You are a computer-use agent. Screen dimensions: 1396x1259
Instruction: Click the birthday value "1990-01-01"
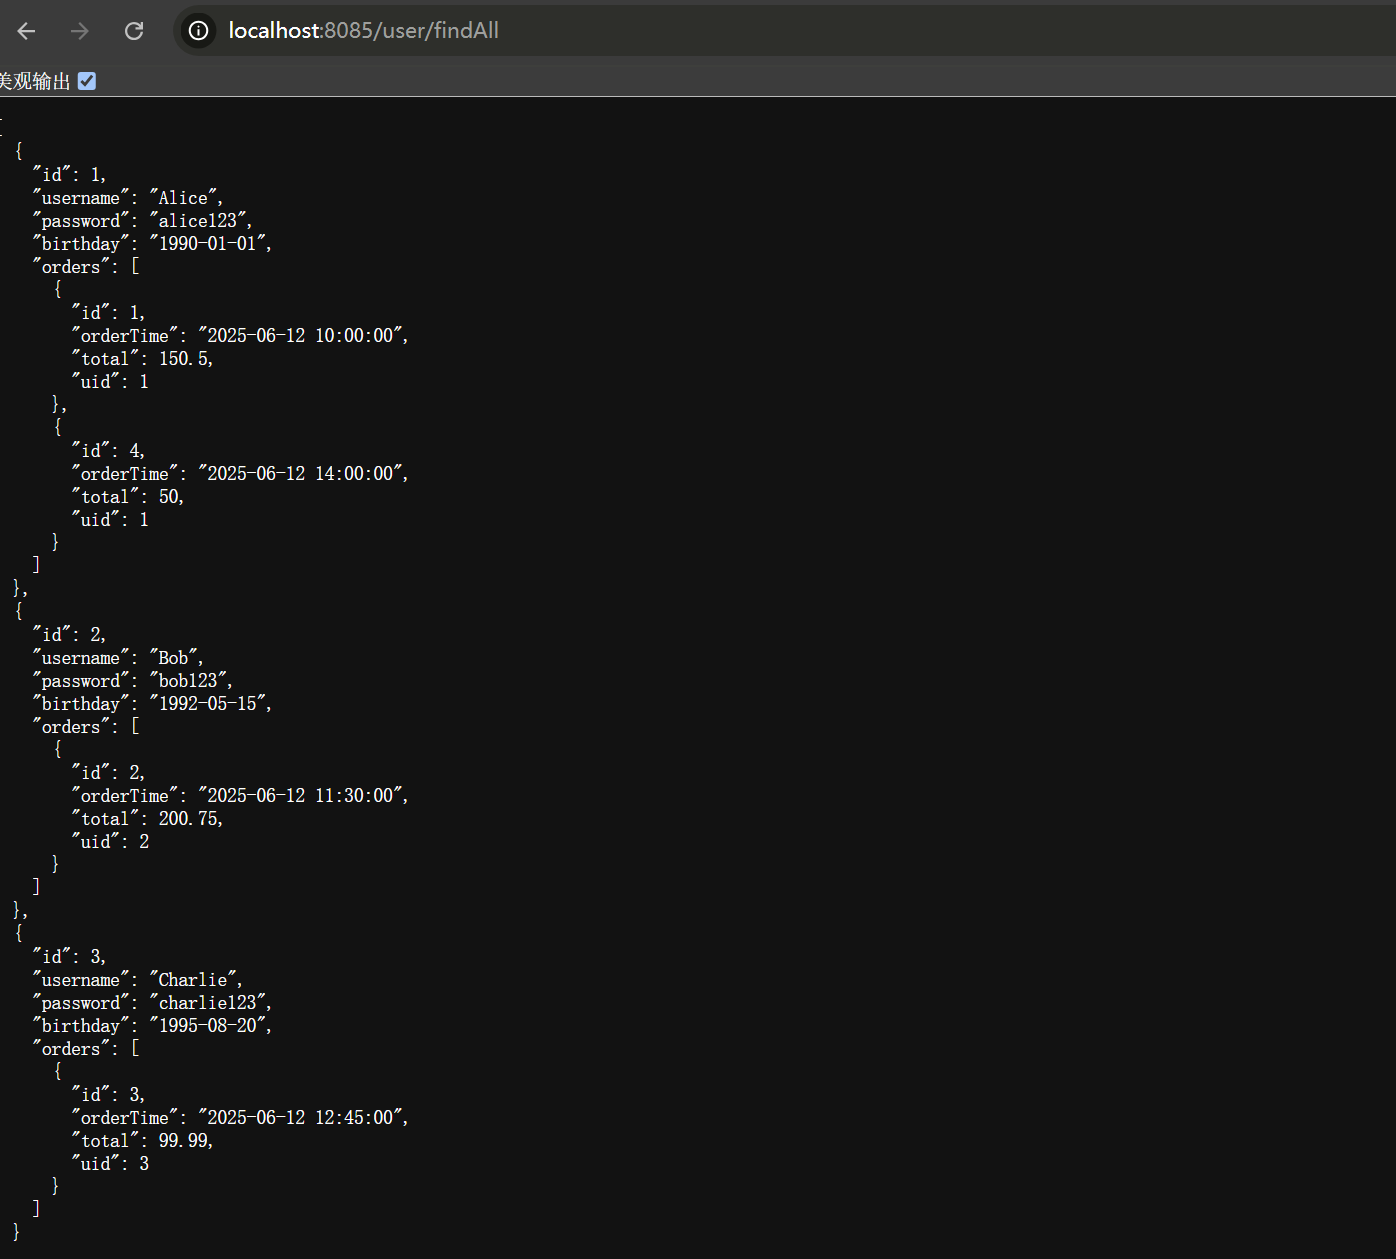tap(209, 244)
